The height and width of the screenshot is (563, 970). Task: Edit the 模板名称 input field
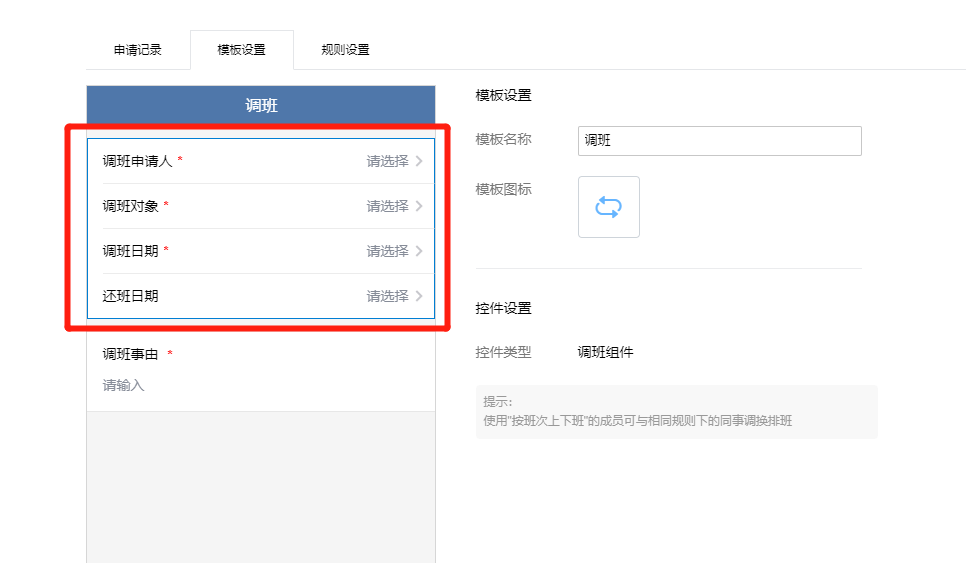coord(719,140)
